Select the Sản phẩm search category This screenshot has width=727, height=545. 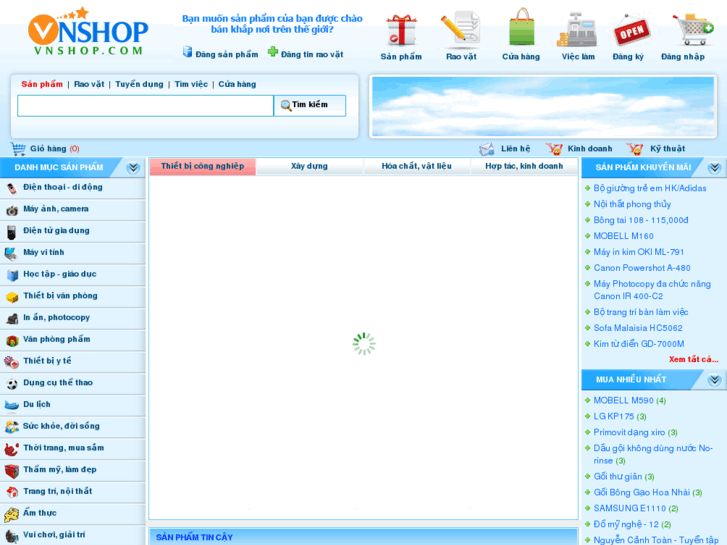(42, 84)
